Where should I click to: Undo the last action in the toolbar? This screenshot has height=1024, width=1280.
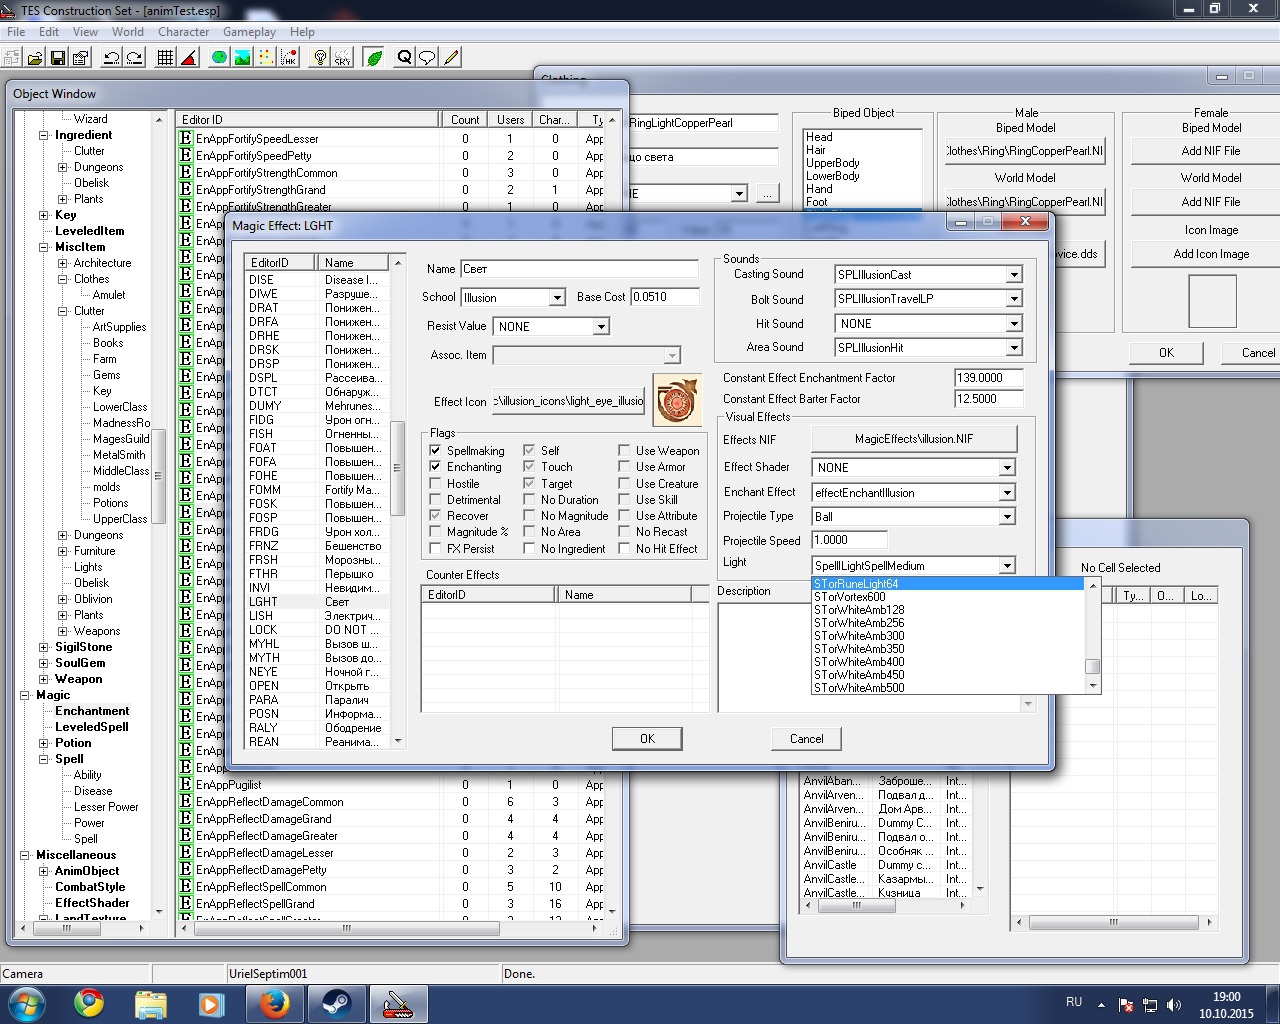pyautogui.click(x=112, y=58)
